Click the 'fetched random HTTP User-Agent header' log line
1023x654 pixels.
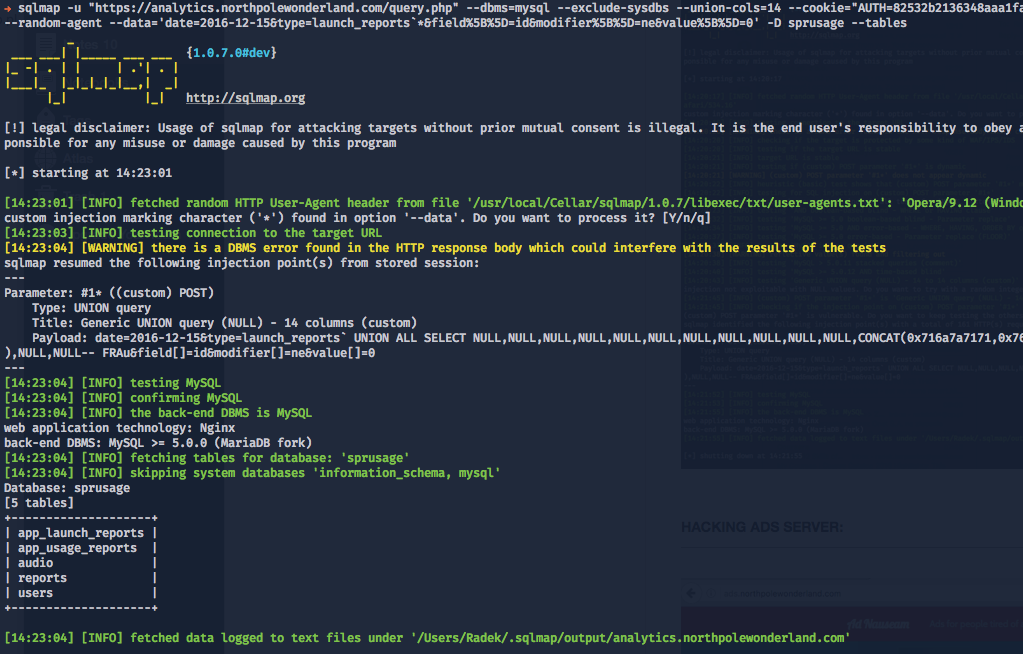pos(513,203)
